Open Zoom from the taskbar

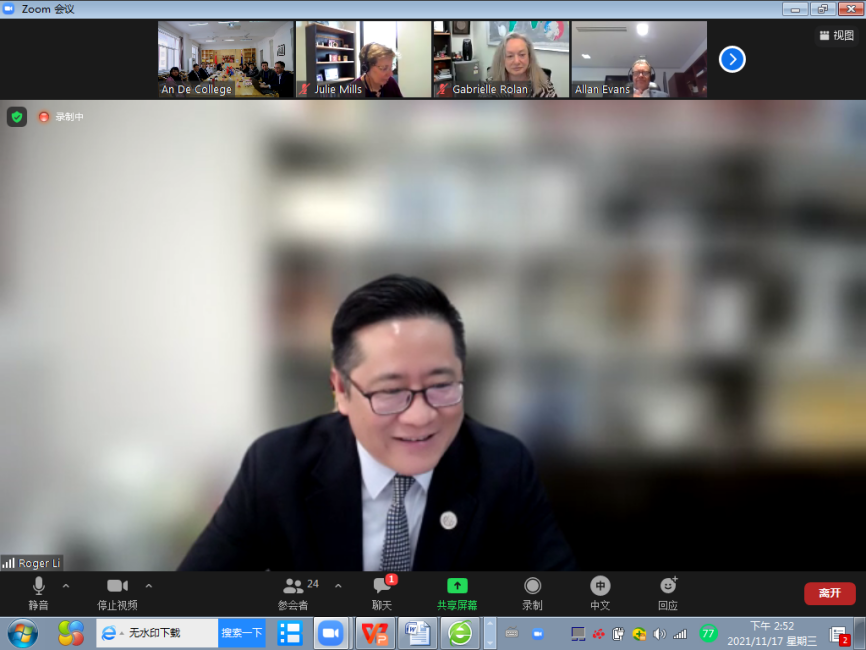click(330, 633)
